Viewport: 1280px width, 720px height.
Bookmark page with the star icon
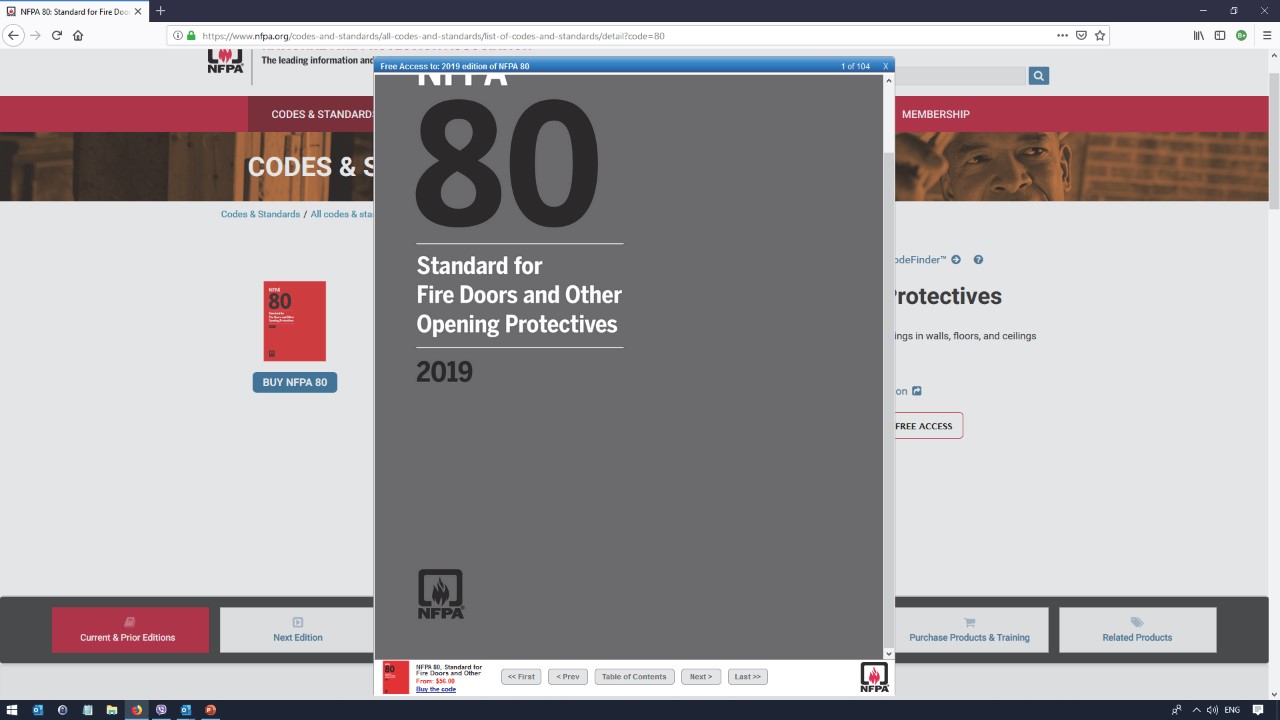tap(1100, 35)
